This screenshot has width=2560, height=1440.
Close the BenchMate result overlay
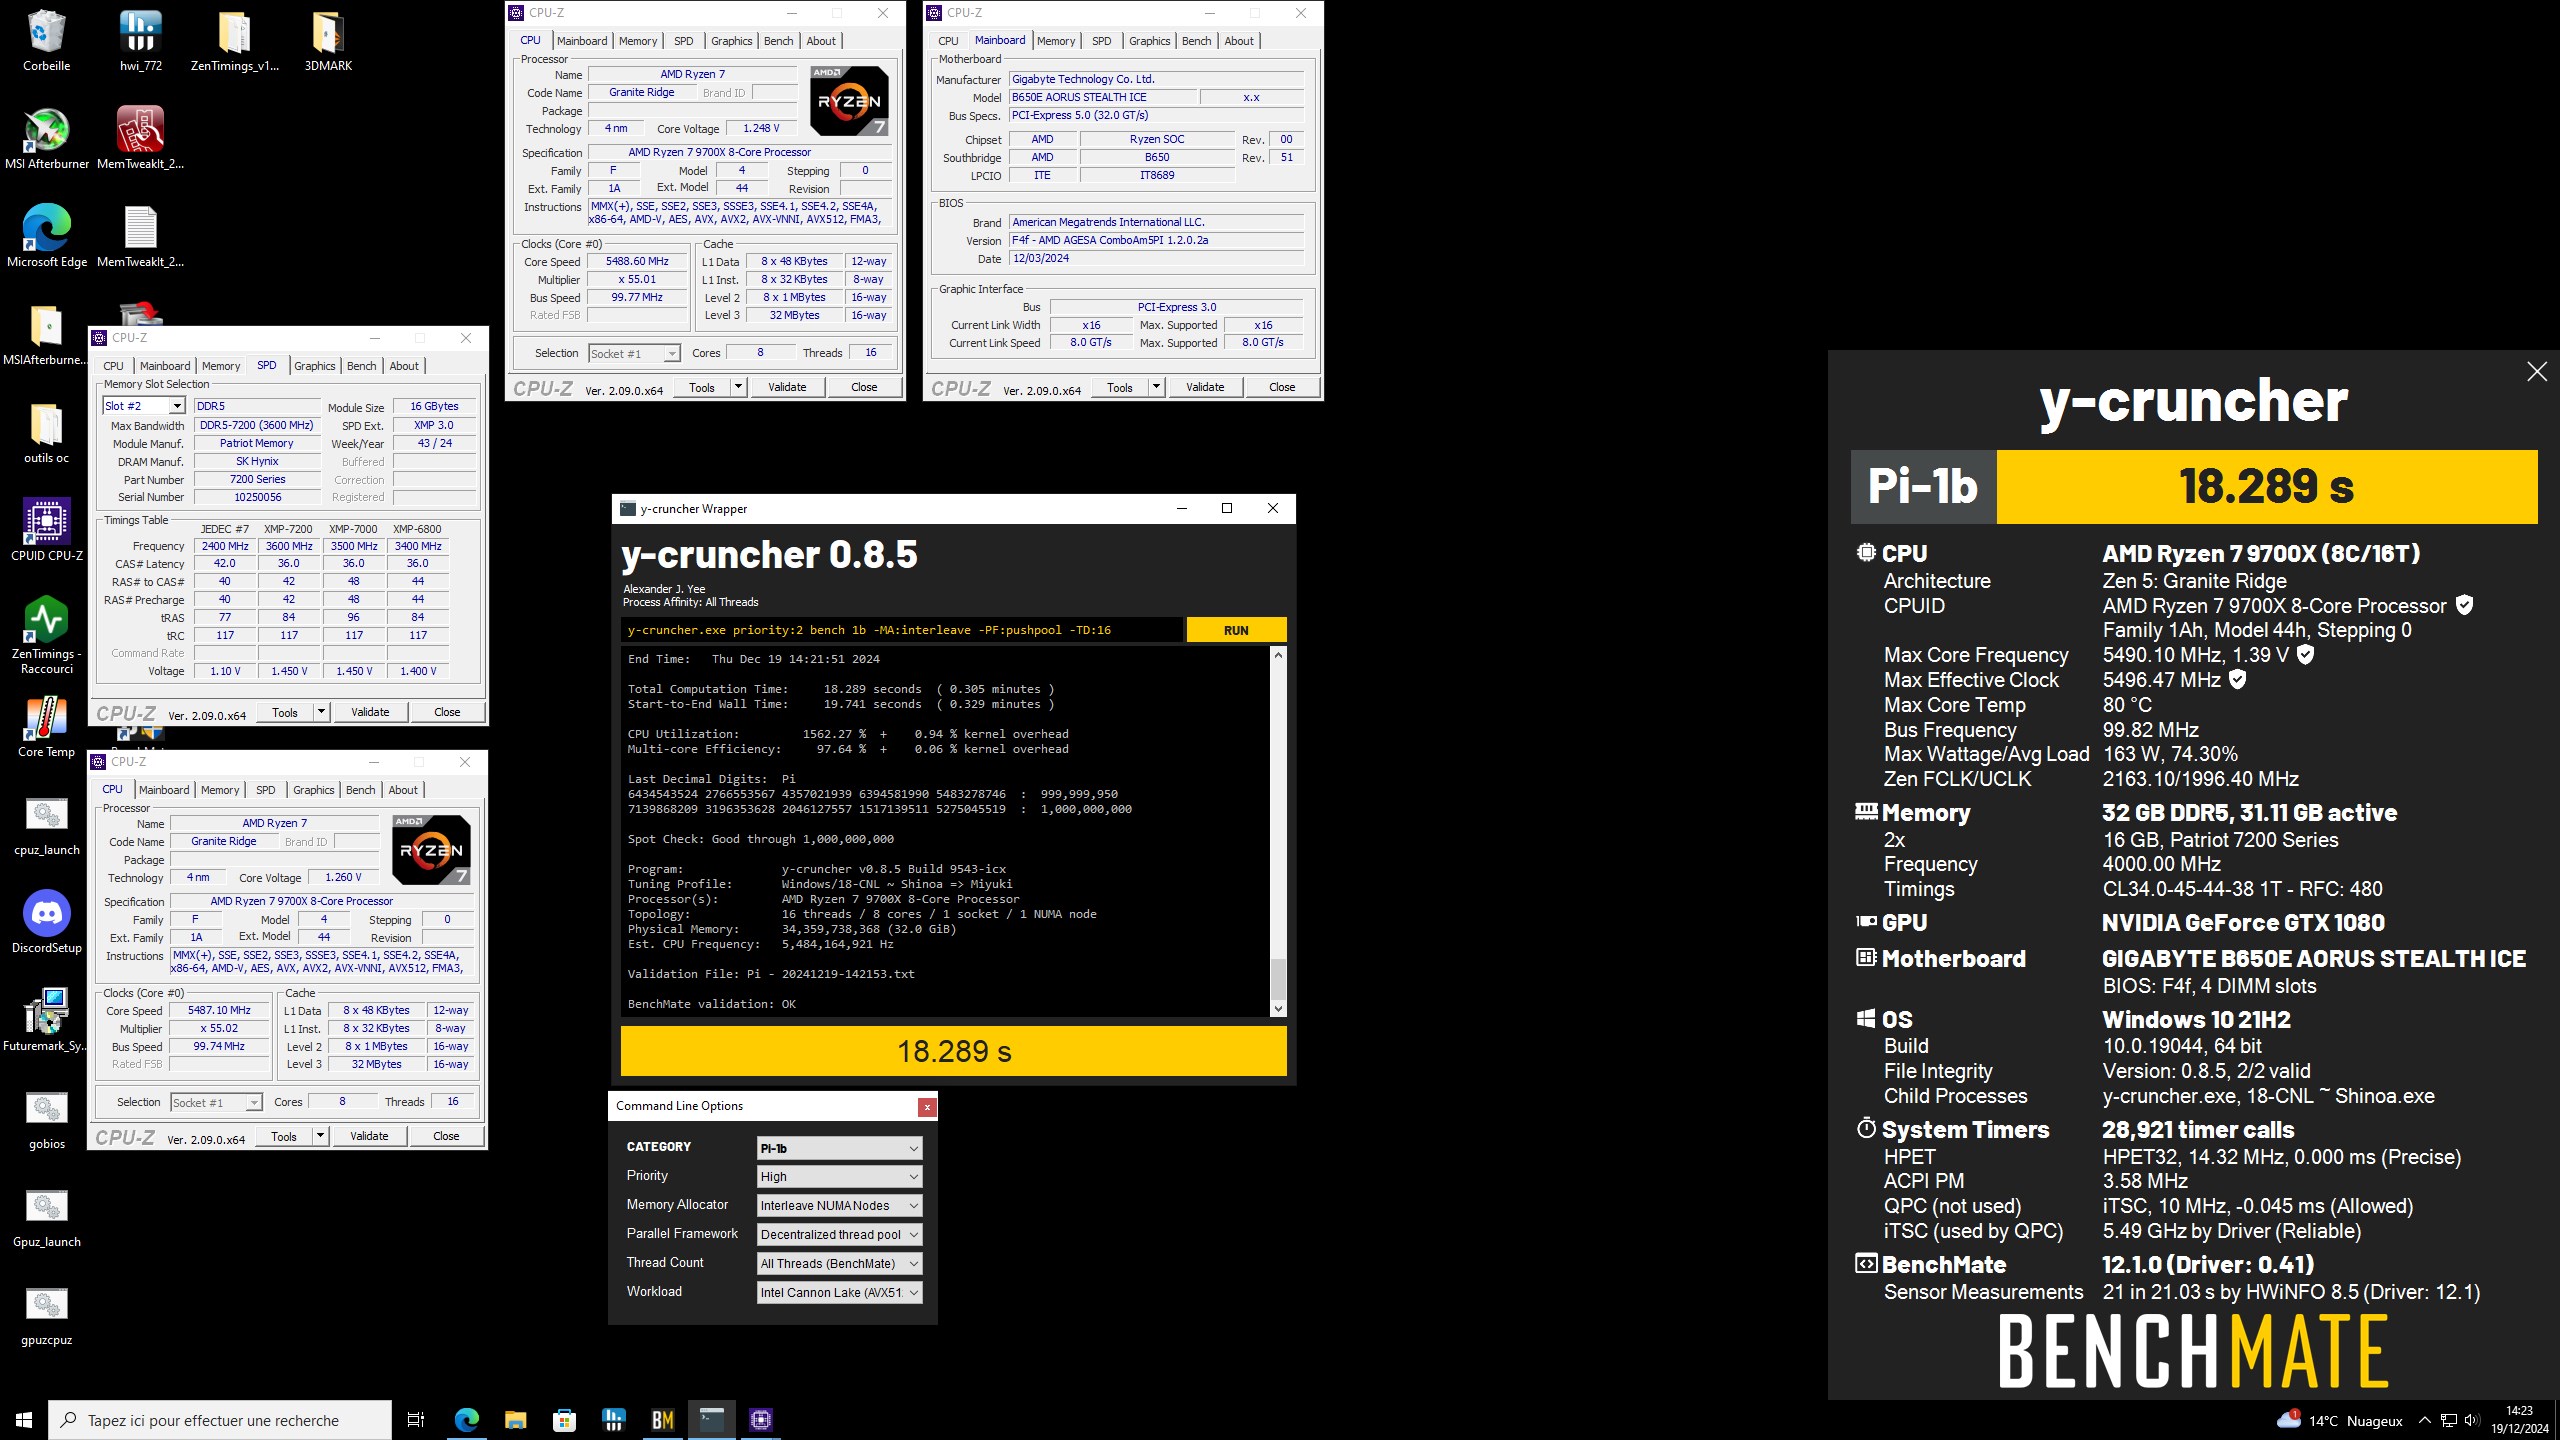tap(2537, 372)
